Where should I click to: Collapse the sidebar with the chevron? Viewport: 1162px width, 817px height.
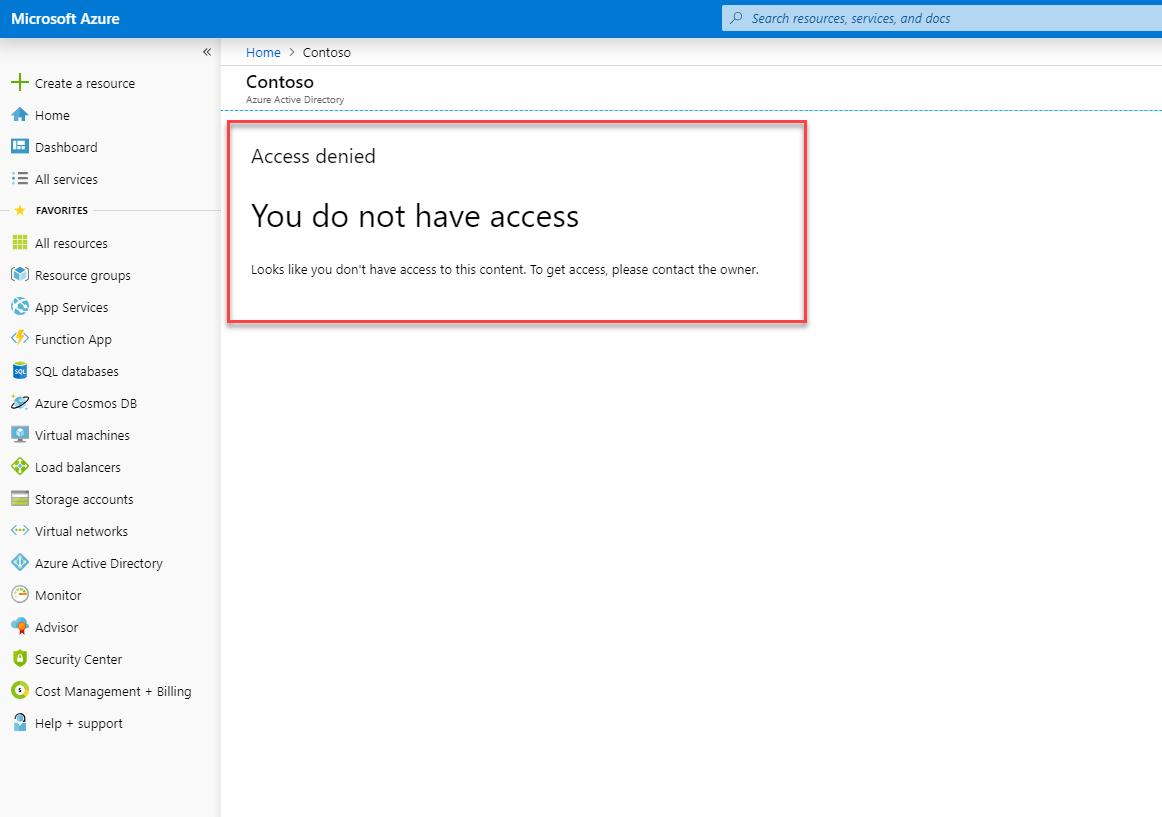[x=207, y=52]
